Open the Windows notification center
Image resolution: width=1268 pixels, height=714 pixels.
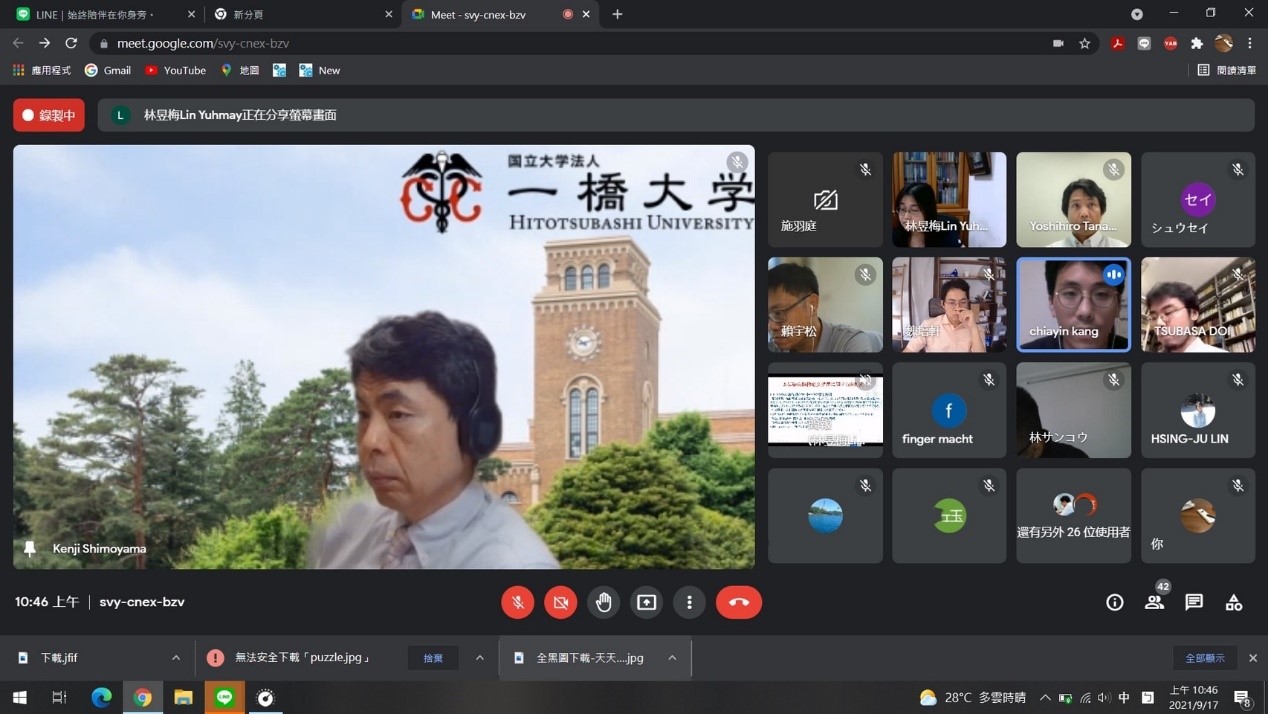[1243, 697]
